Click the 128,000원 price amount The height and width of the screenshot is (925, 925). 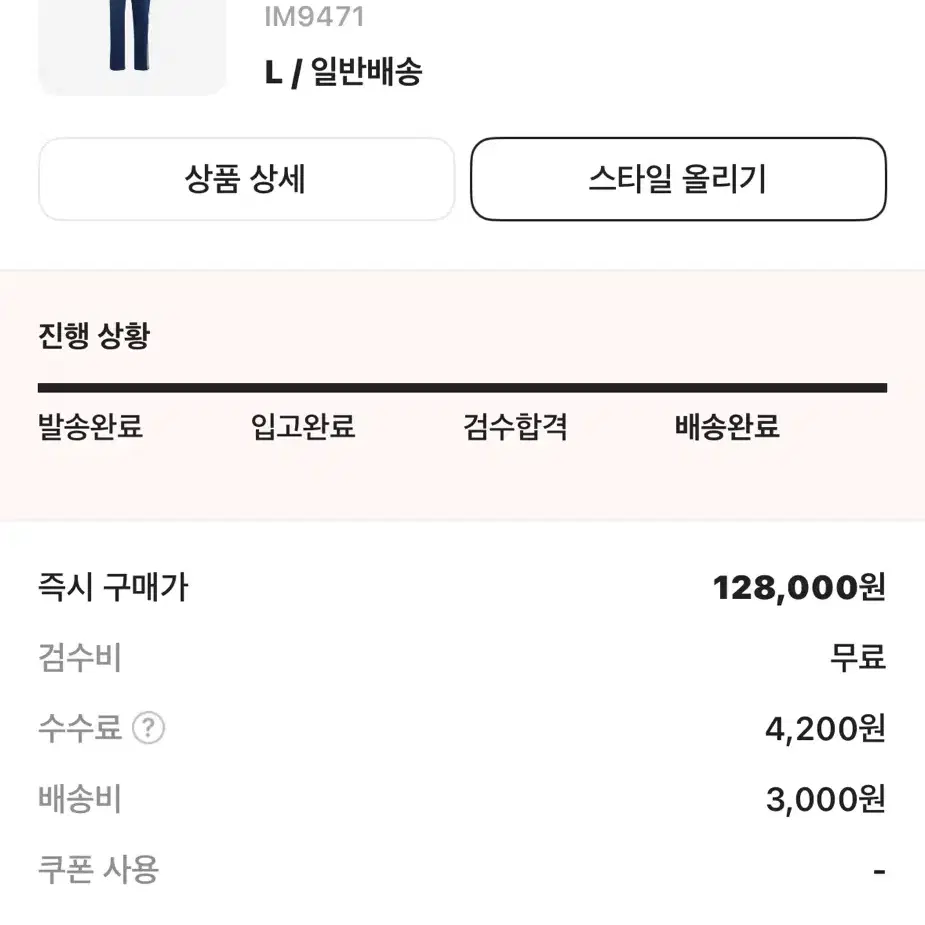click(799, 588)
